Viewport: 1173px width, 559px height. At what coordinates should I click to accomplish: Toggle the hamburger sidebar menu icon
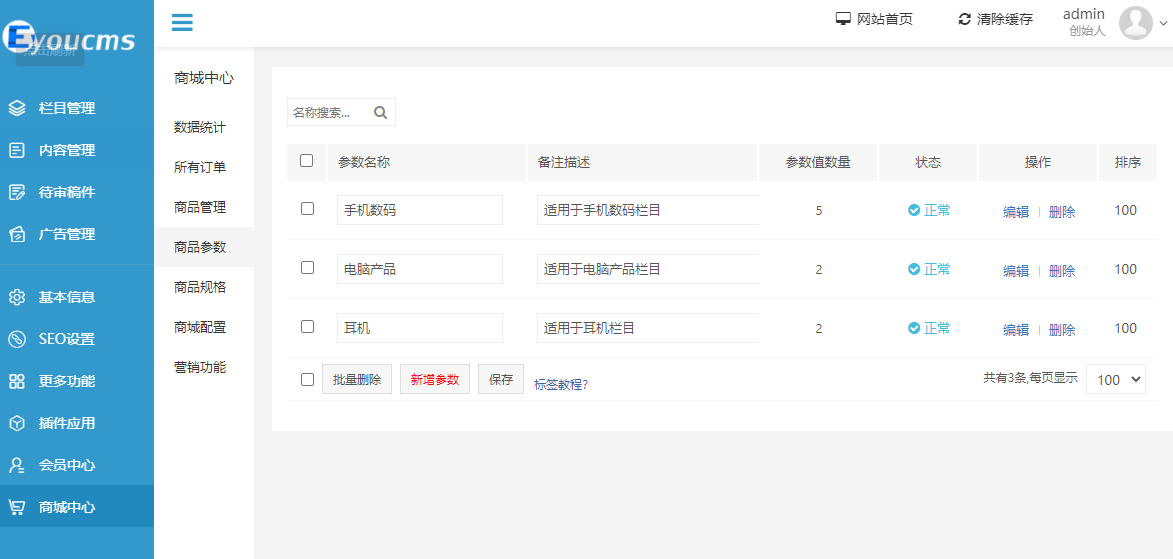(x=182, y=22)
